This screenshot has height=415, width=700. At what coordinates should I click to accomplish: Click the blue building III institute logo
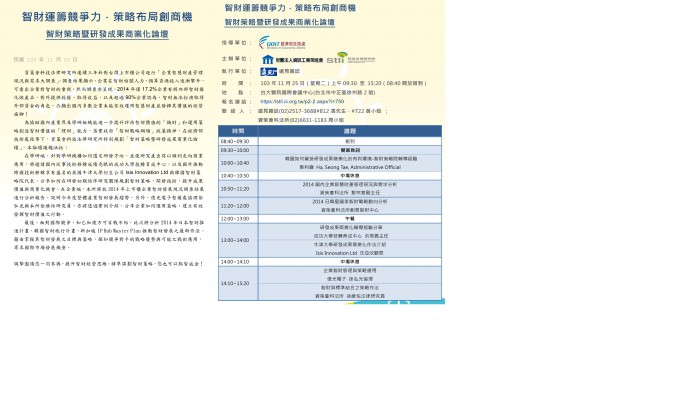(292, 59)
